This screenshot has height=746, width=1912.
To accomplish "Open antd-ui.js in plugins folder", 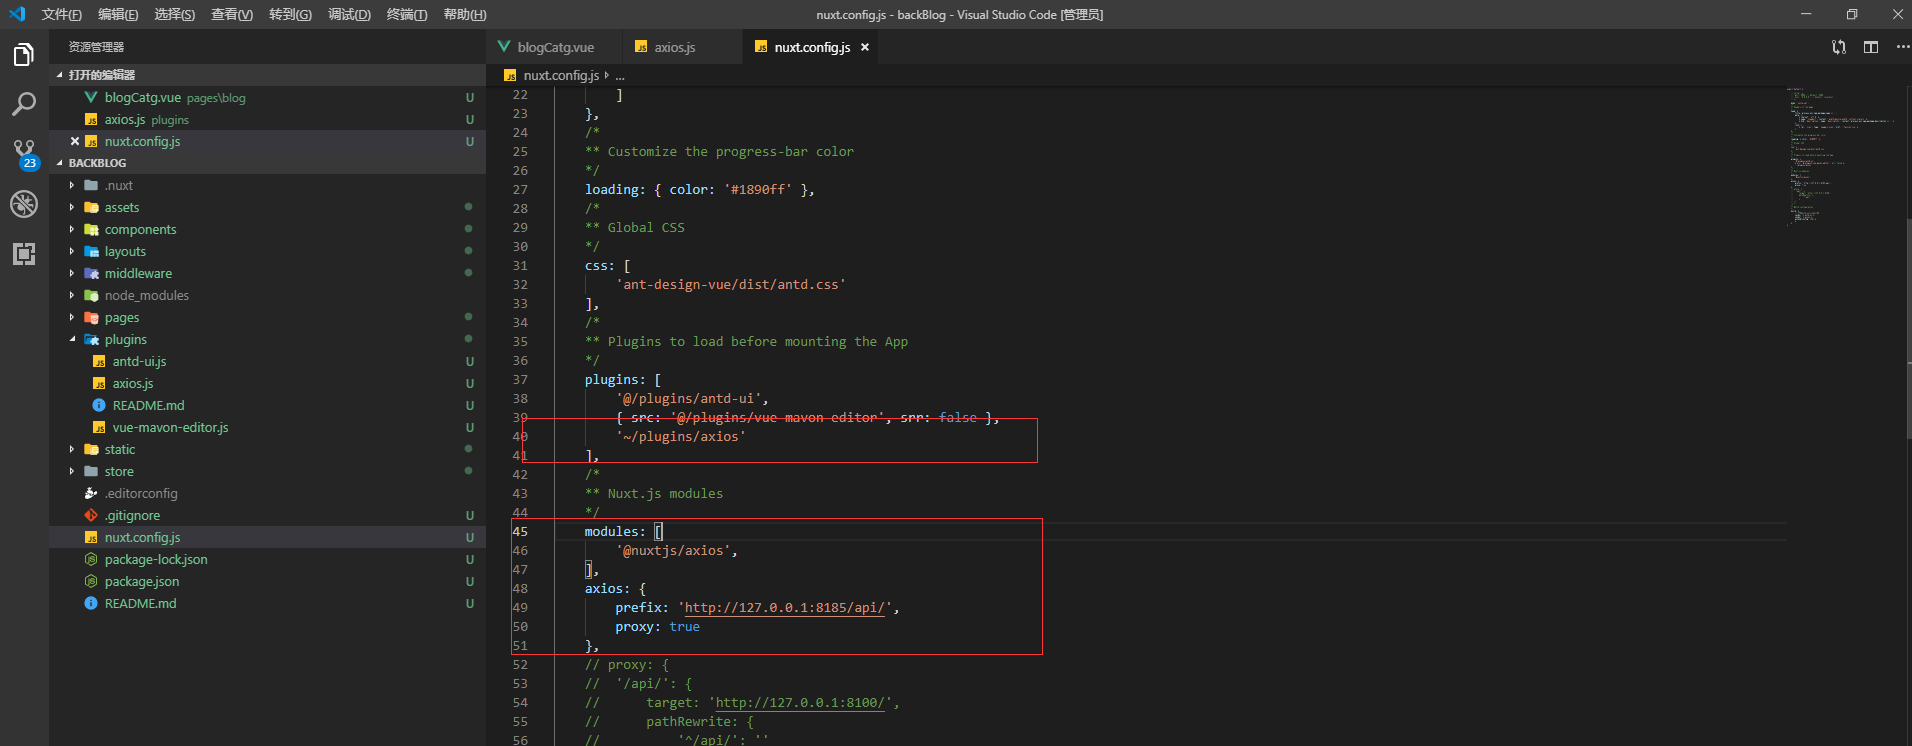I will click(x=267, y=361).
